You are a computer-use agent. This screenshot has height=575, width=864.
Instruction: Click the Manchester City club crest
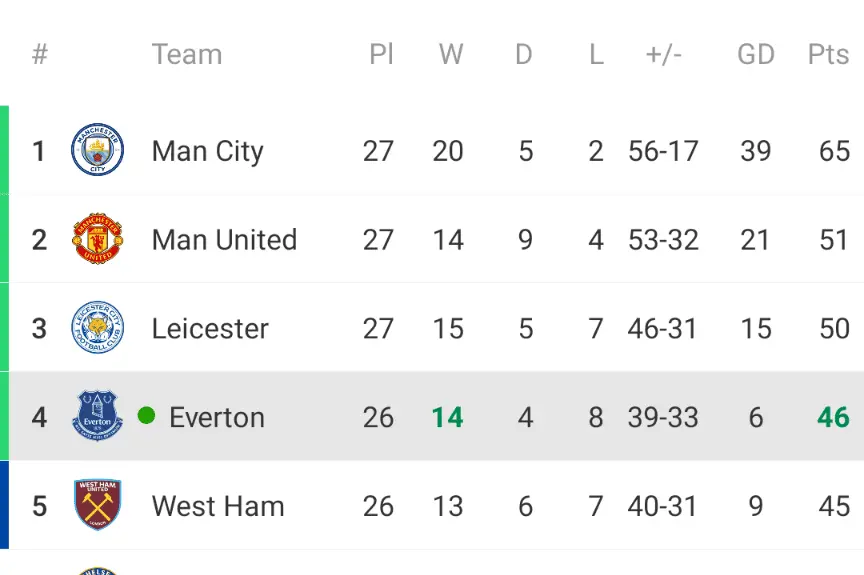[x=98, y=151]
